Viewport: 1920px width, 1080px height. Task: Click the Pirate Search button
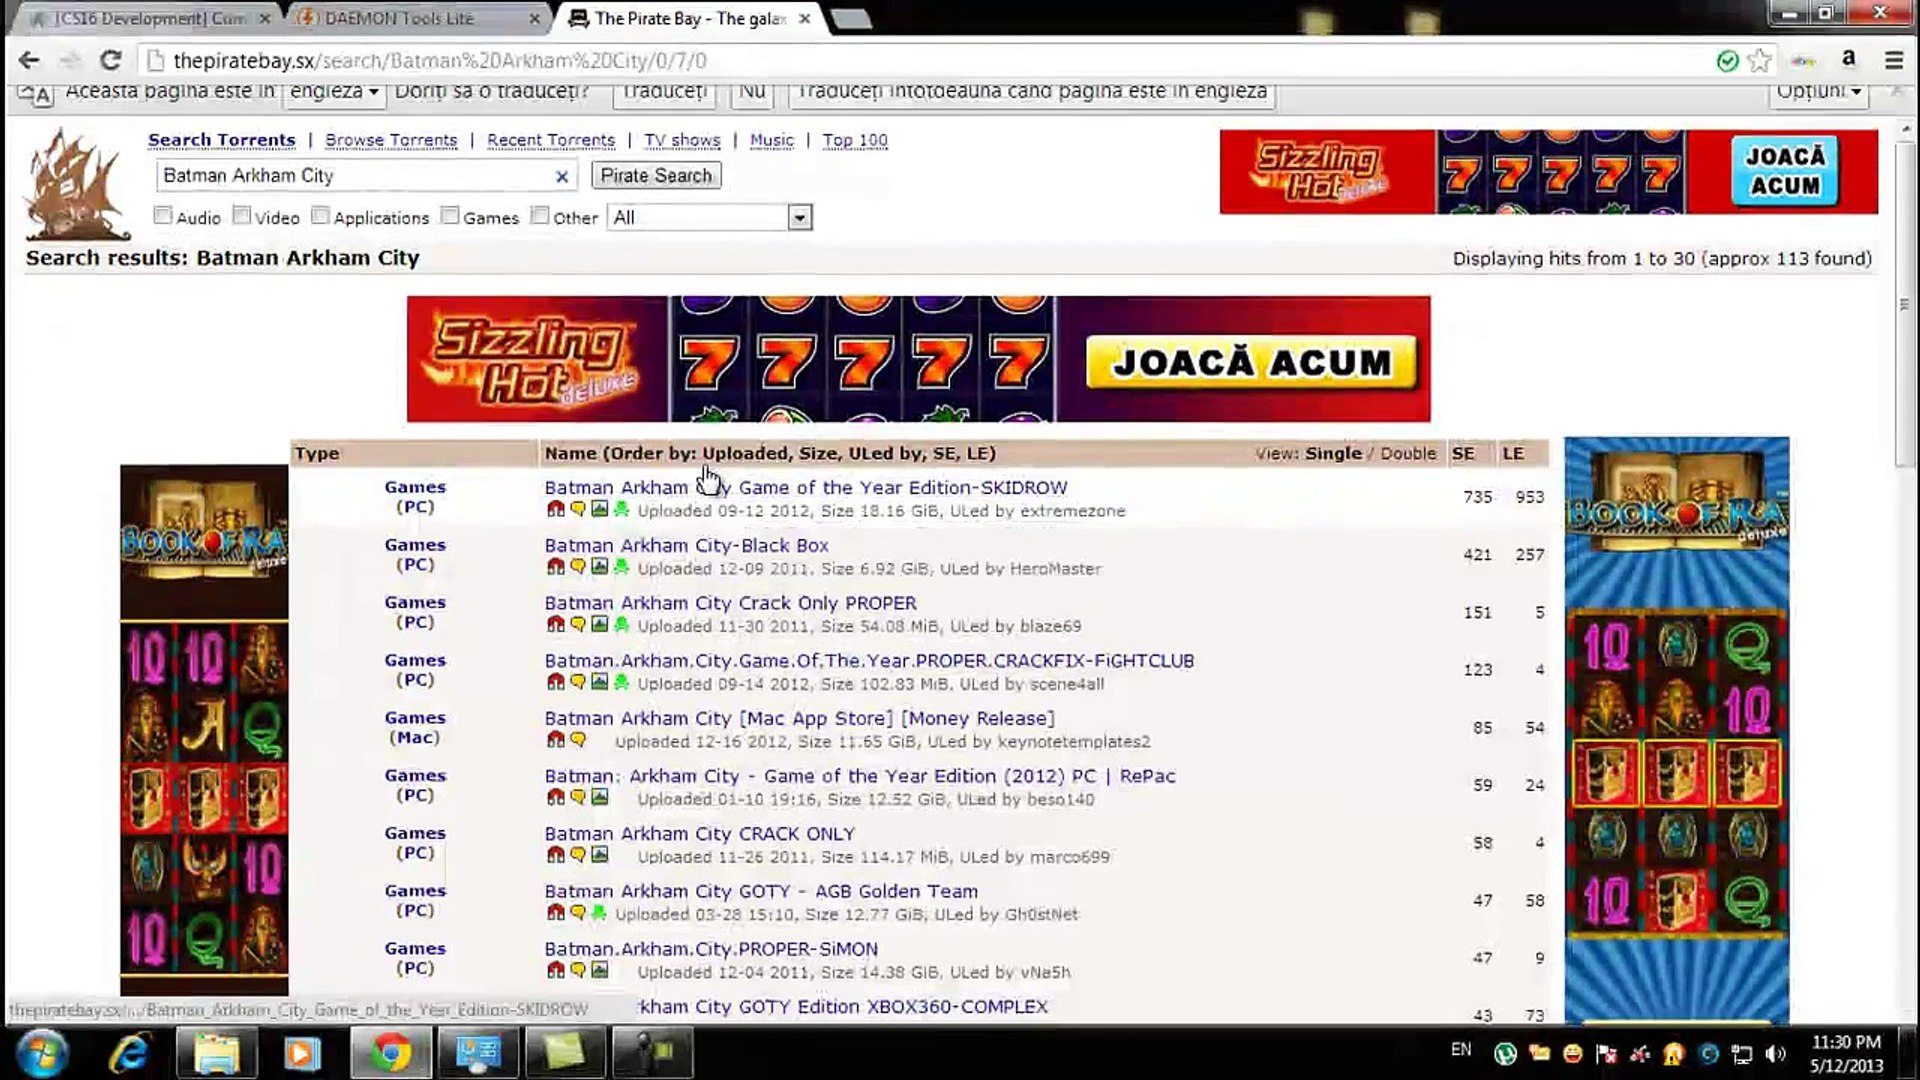656,176
